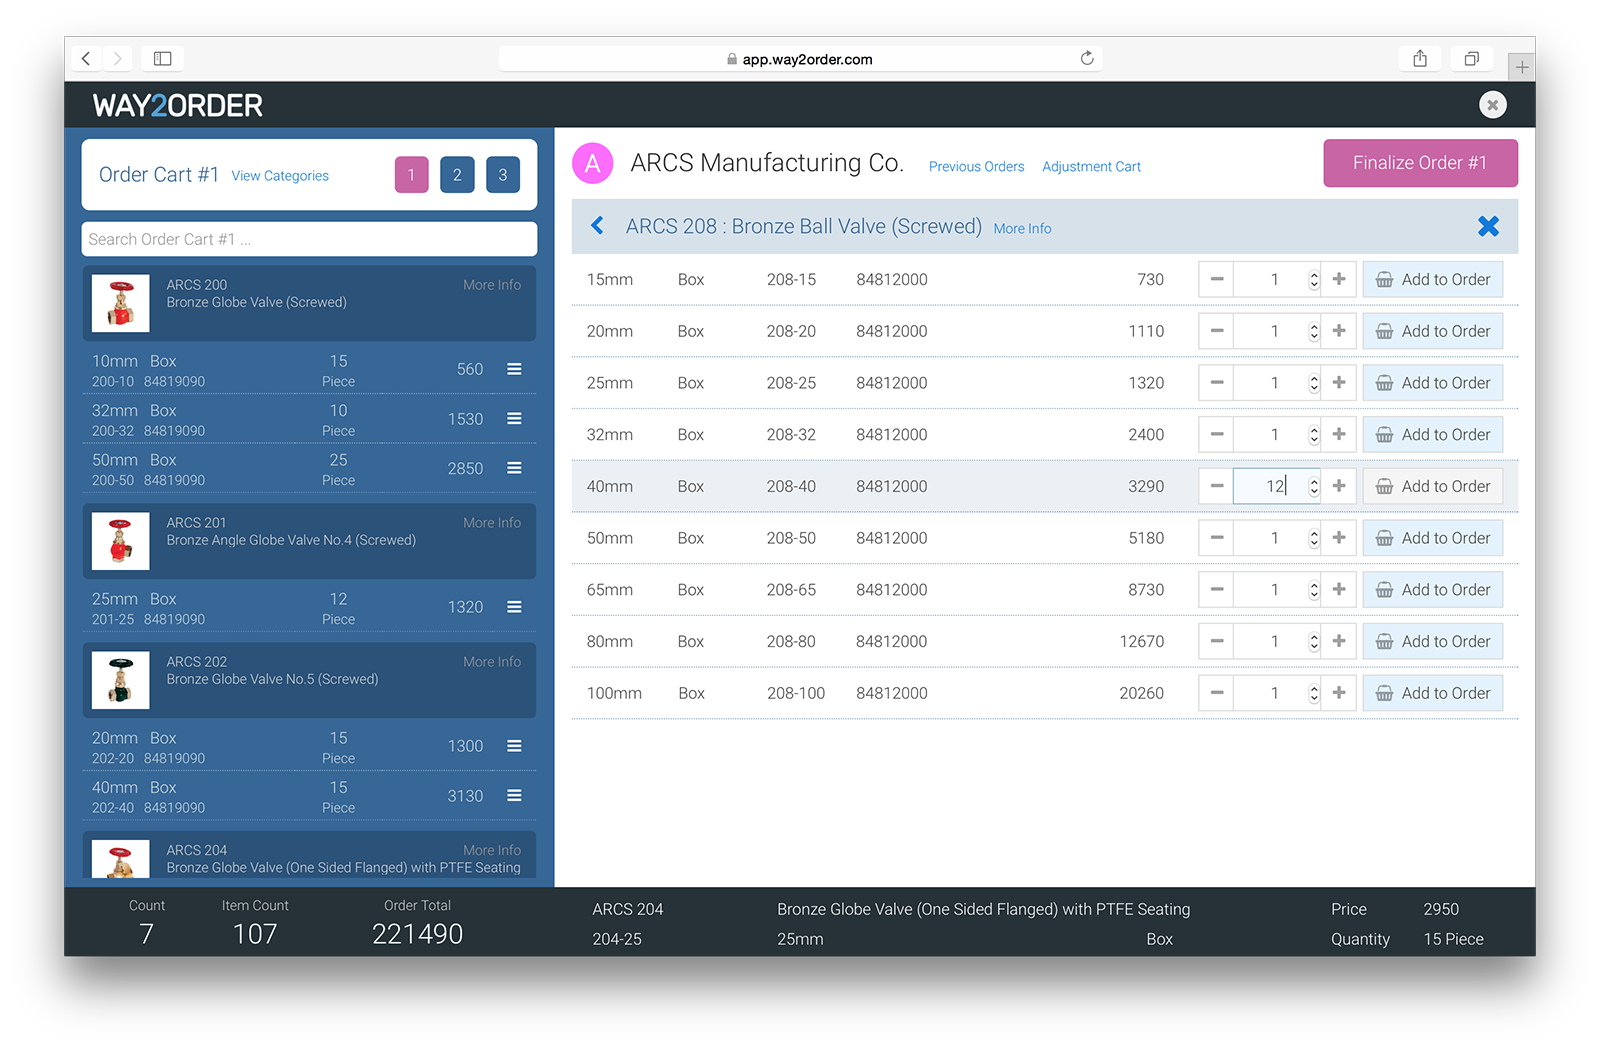Close the ARCS 208 detail panel with the blue X
This screenshot has width=1600, height=1048.
click(1489, 226)
